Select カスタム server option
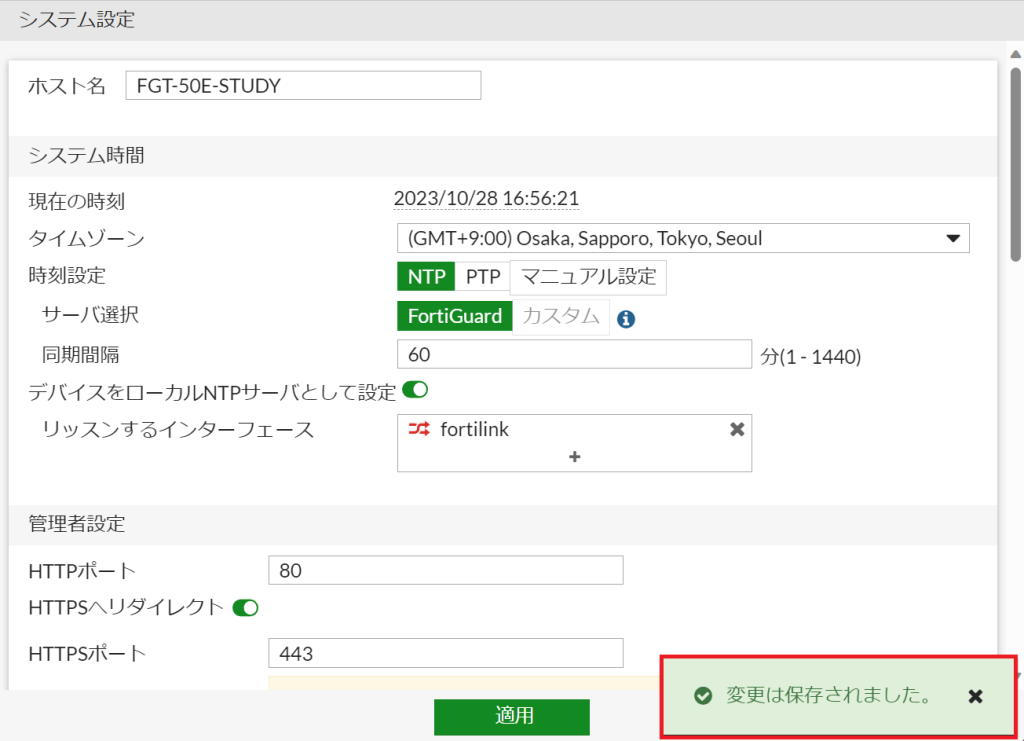1024x741 pixels. tap(561, 317)
